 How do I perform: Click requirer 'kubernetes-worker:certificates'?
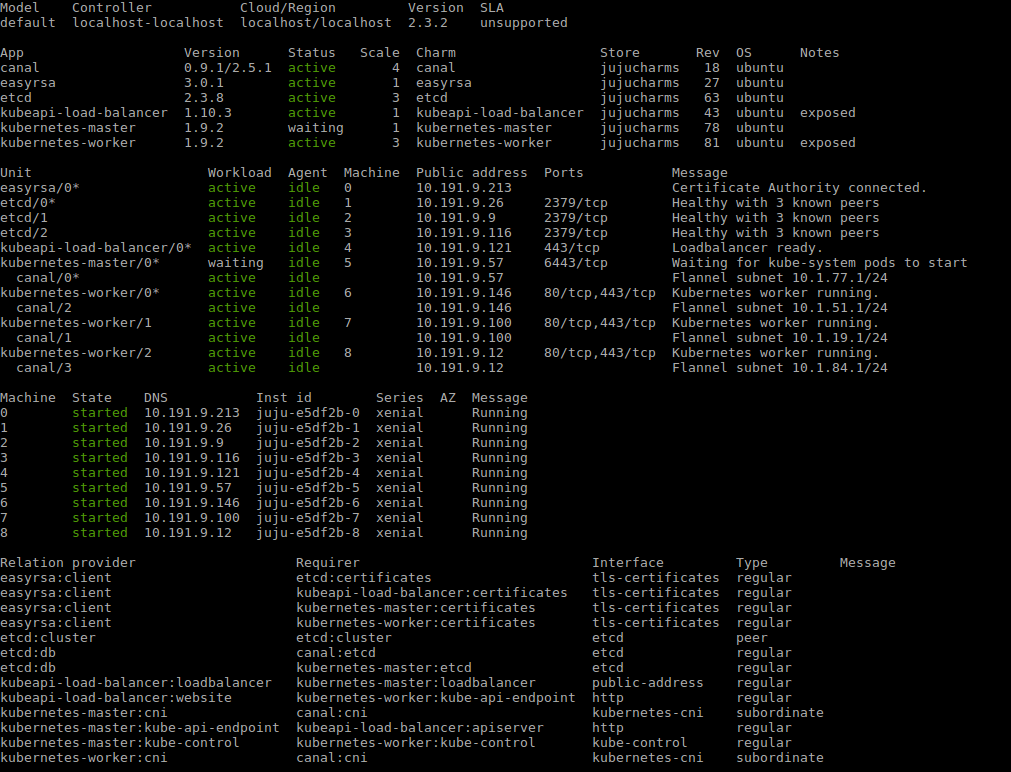416,622
